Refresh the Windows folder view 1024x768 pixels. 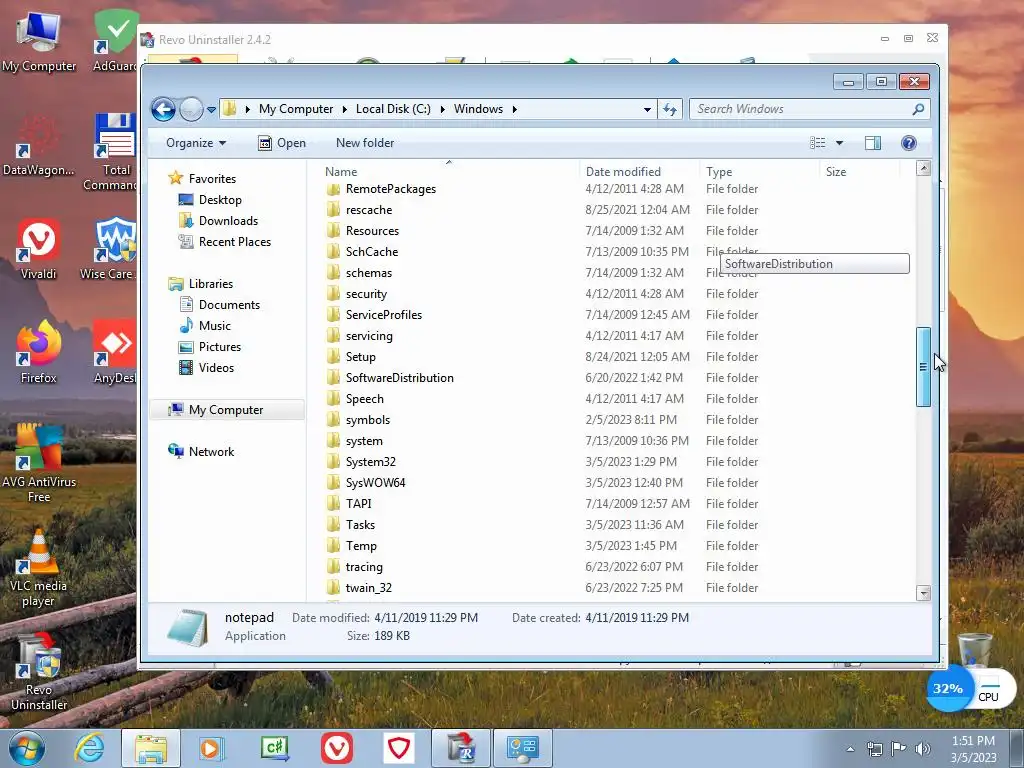click(x=670, y=109)
